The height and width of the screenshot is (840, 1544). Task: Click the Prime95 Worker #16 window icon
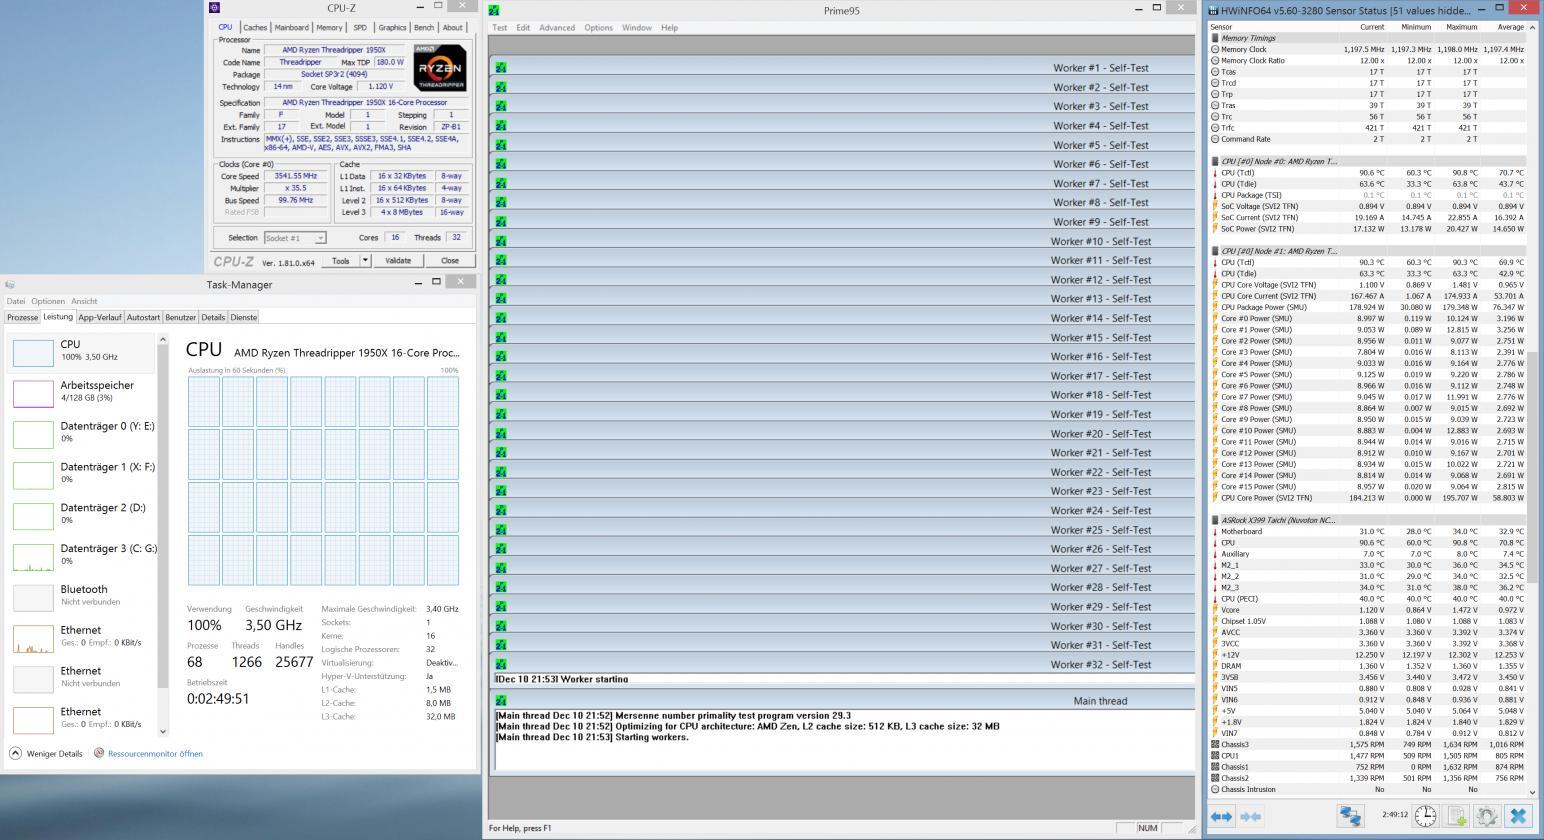pos(500,356)
